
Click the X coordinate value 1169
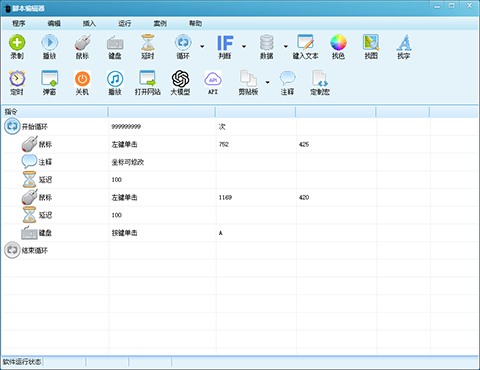point(225,197)
